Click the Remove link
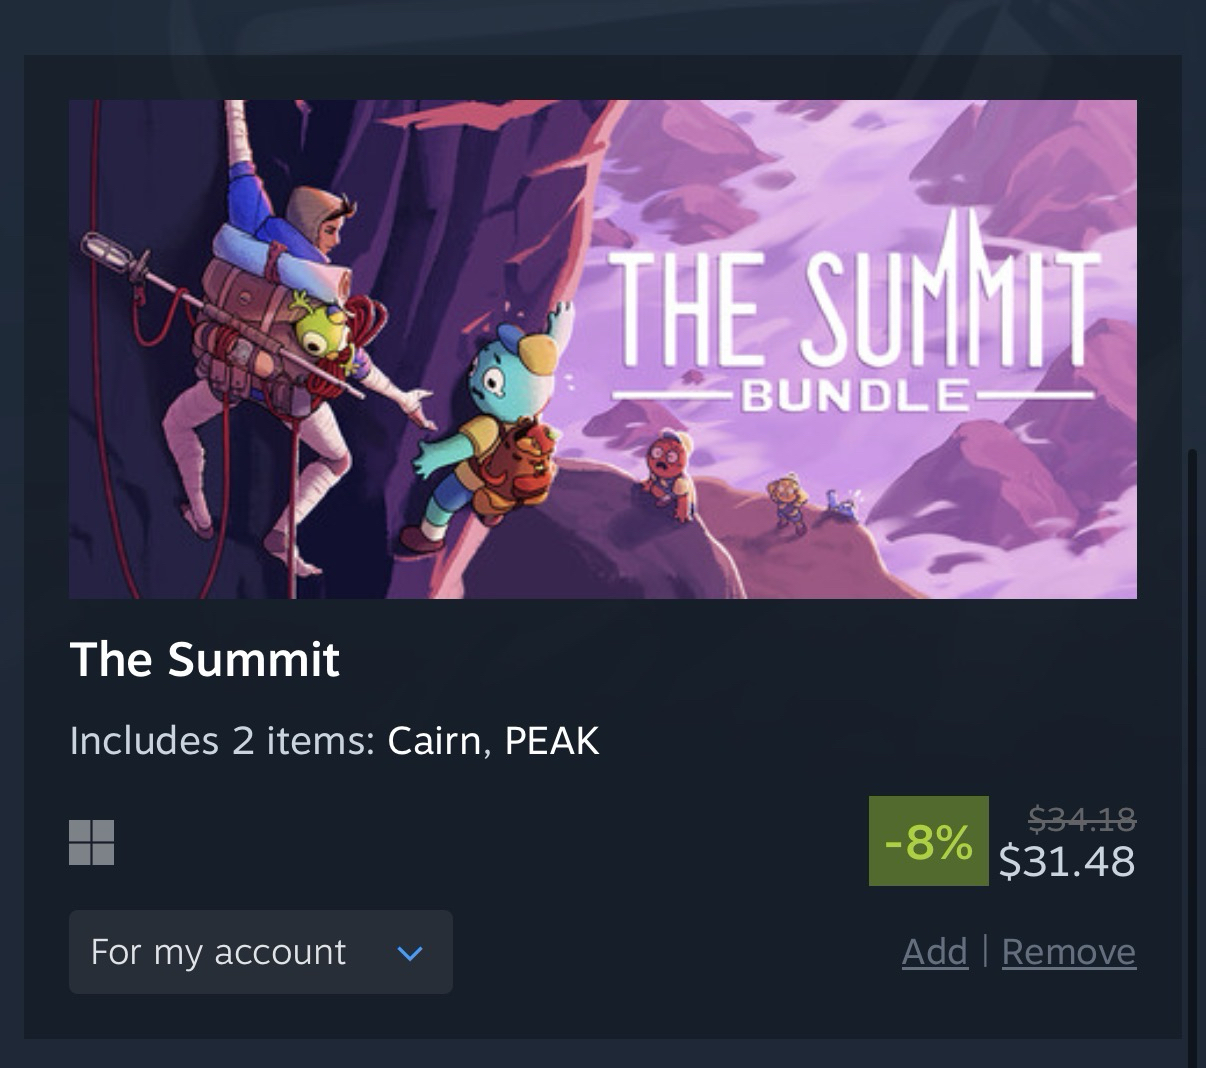 (1069, 952)
